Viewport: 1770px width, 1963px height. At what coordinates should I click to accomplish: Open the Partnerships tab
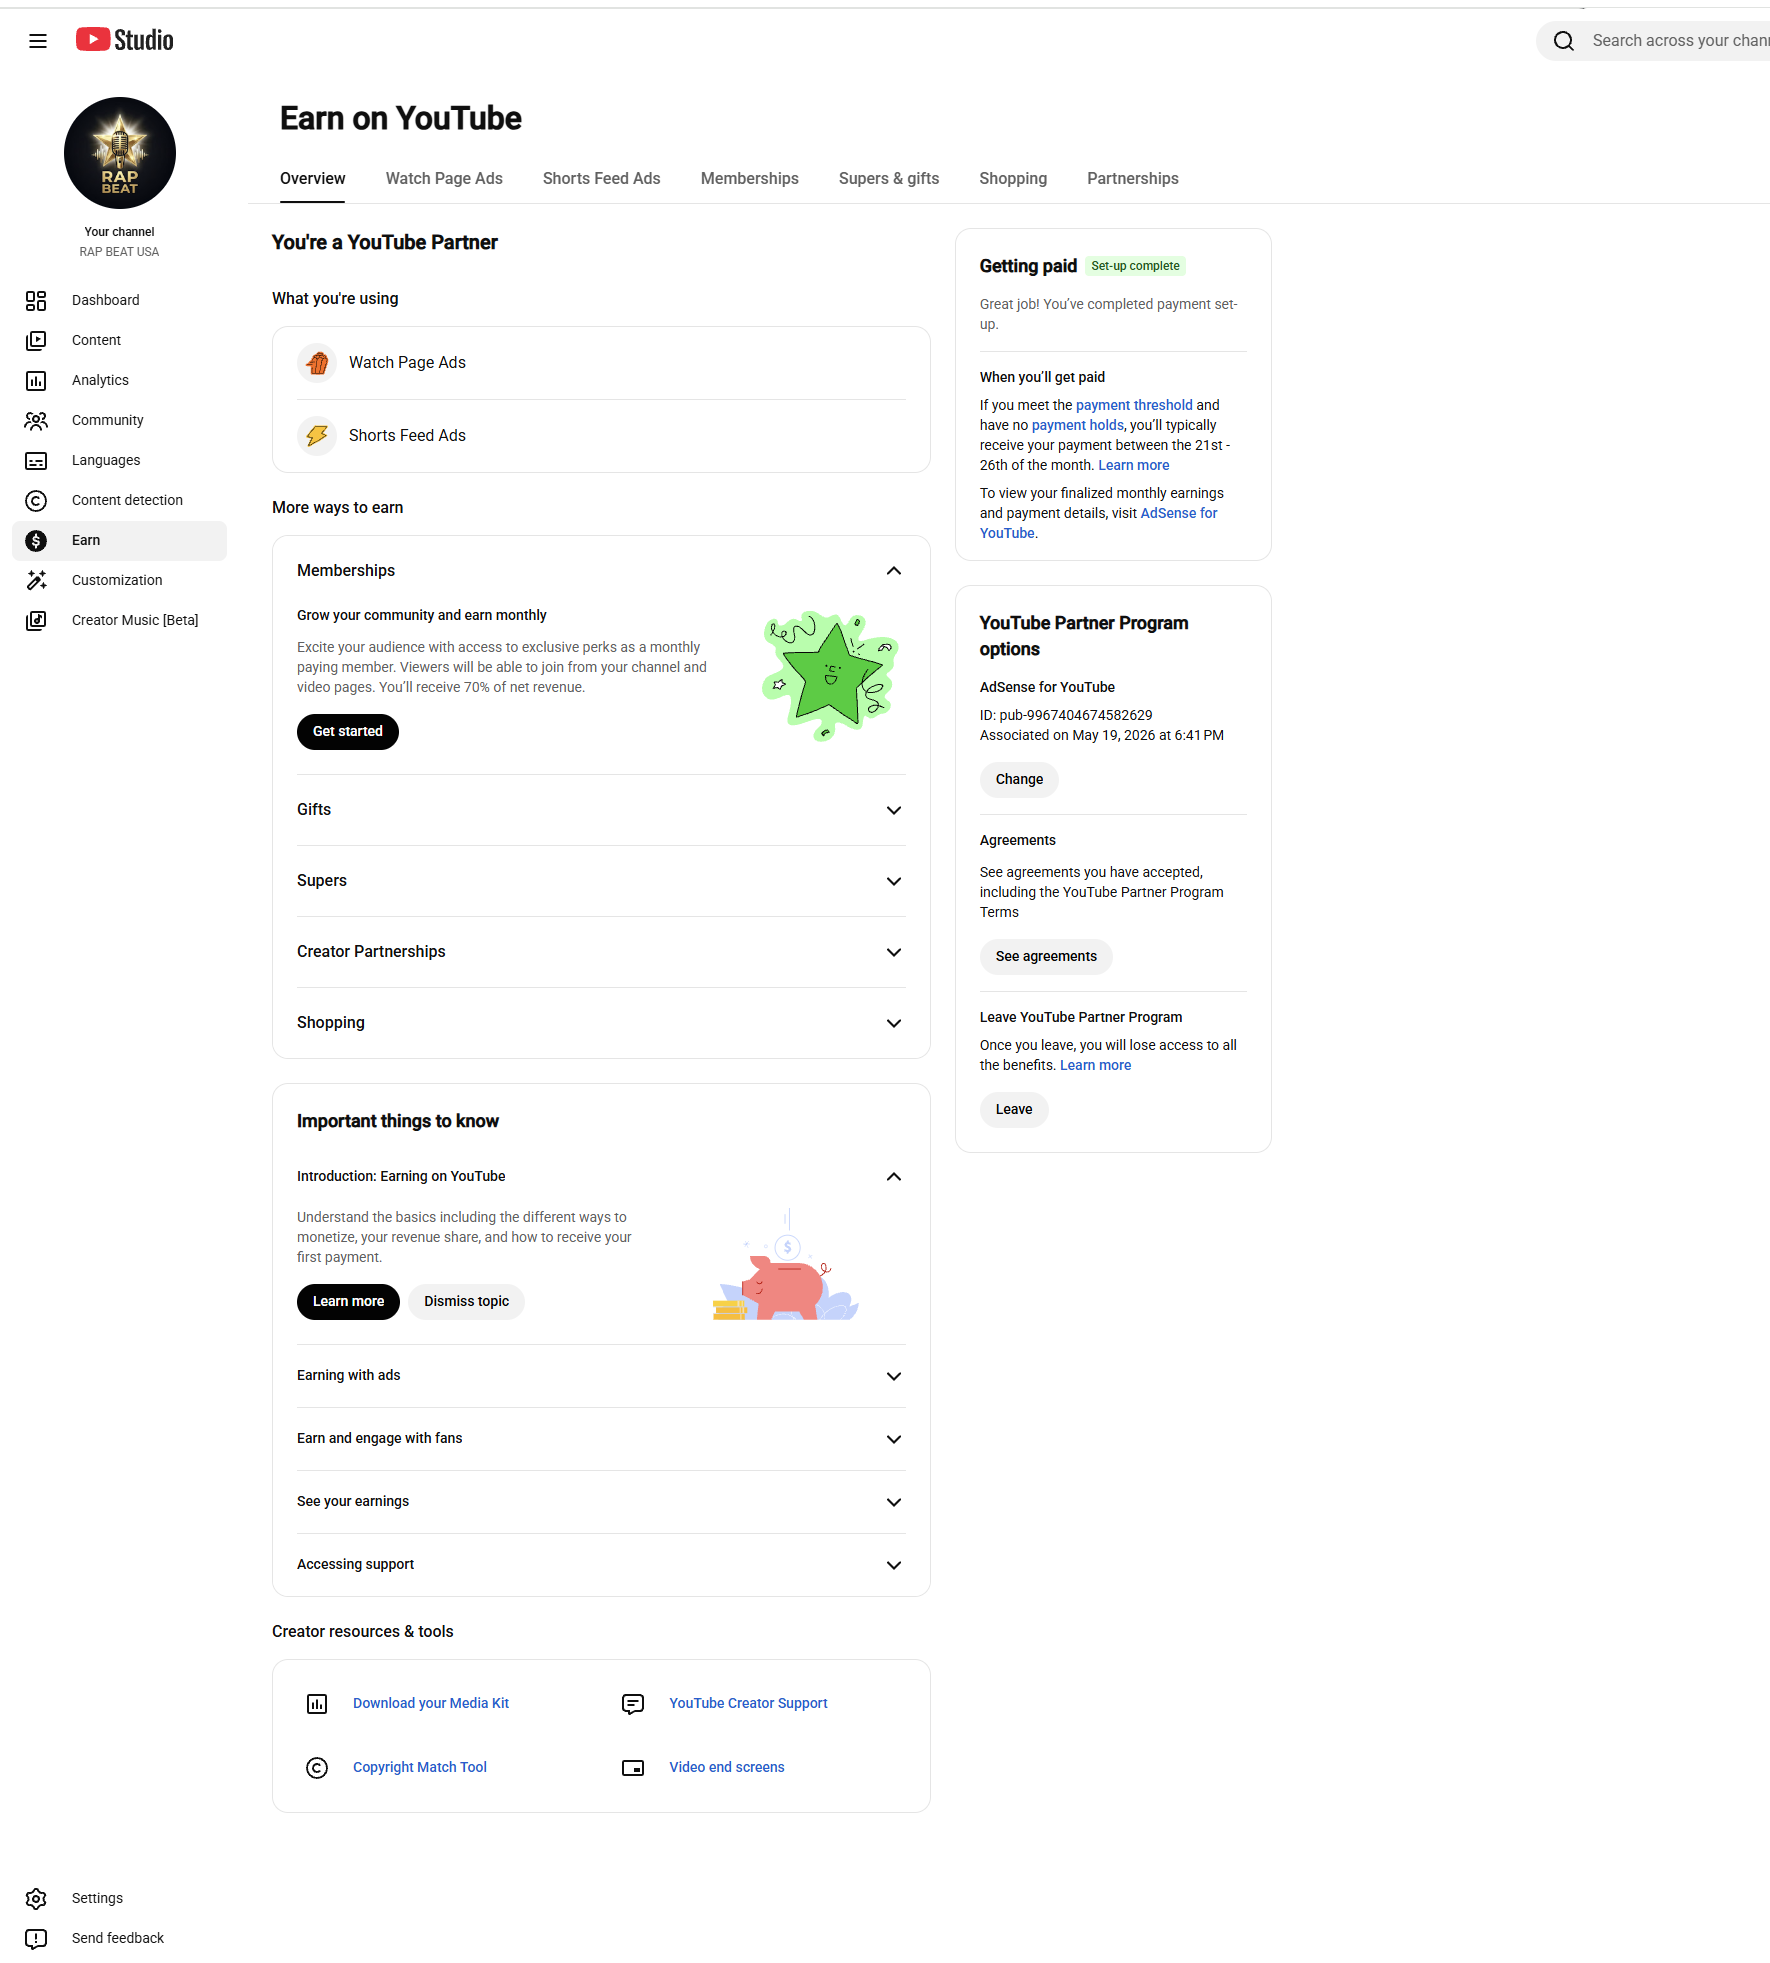[1133, 179]
